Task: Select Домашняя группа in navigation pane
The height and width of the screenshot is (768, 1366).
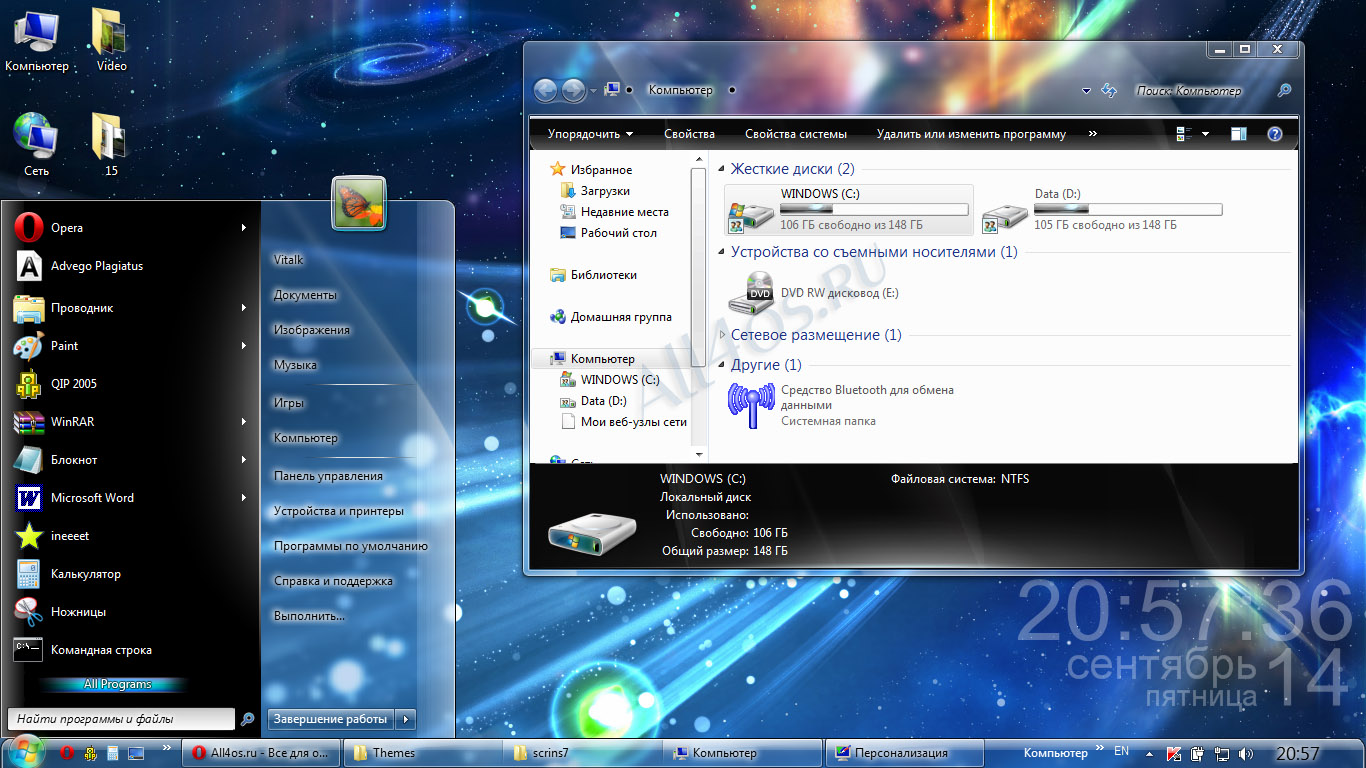Action: (611, 317)
